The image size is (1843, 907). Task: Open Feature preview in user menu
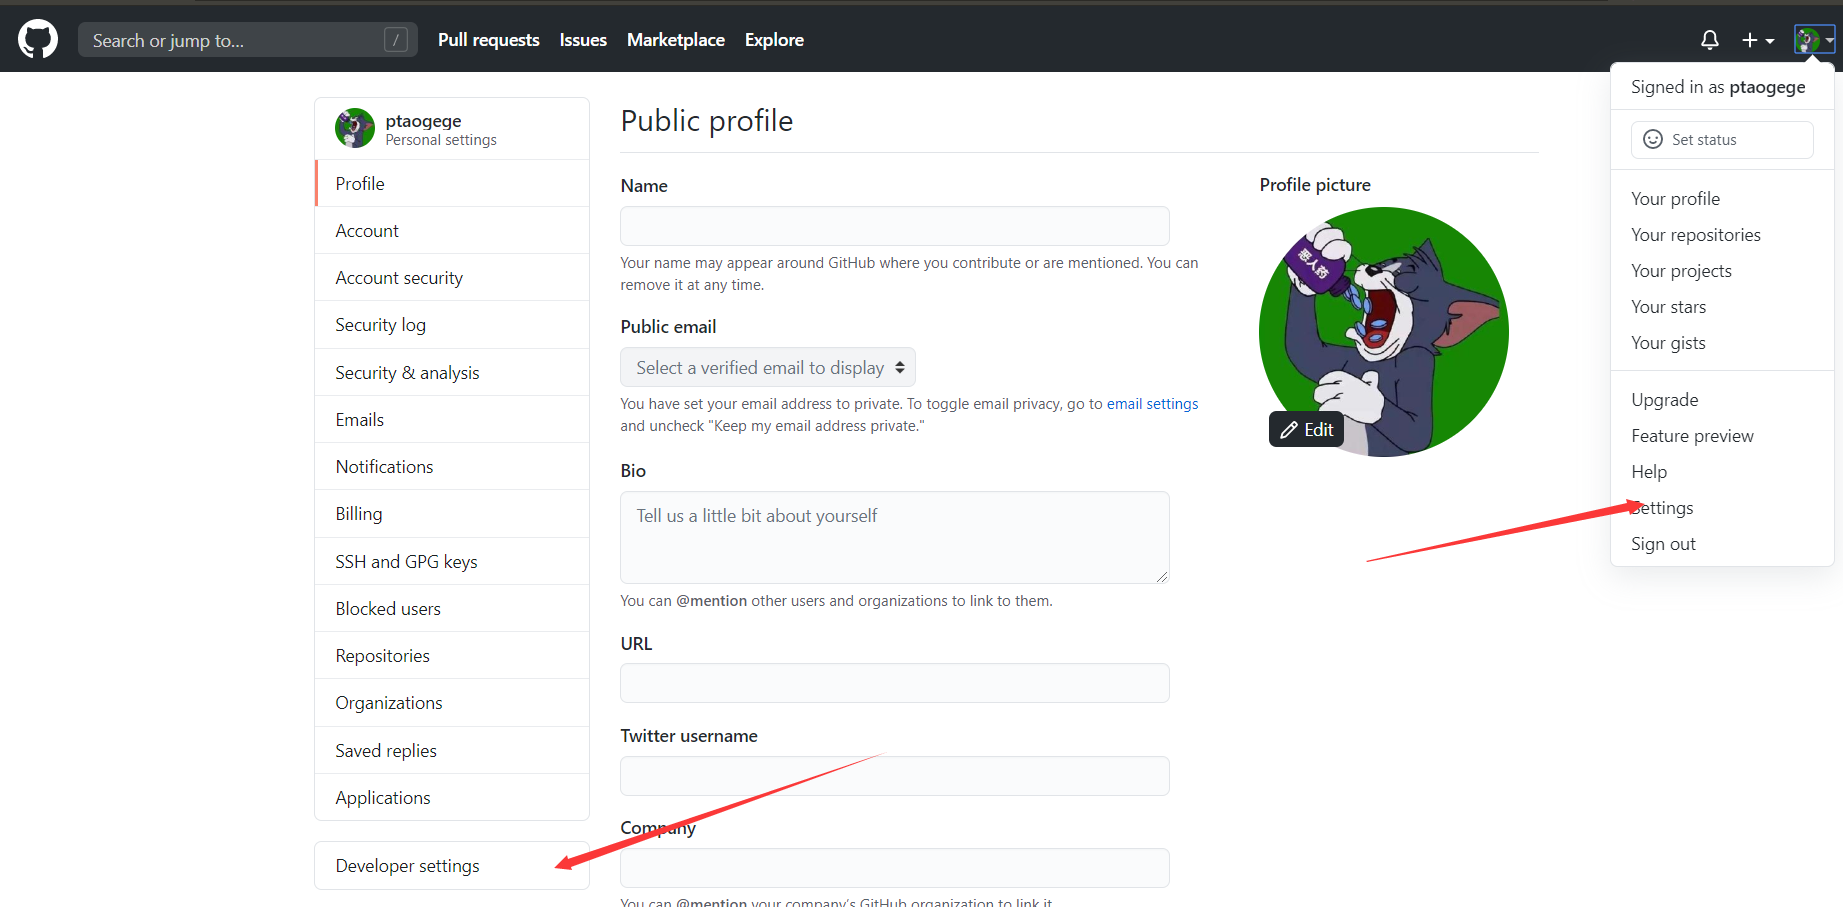(1722, 435)
